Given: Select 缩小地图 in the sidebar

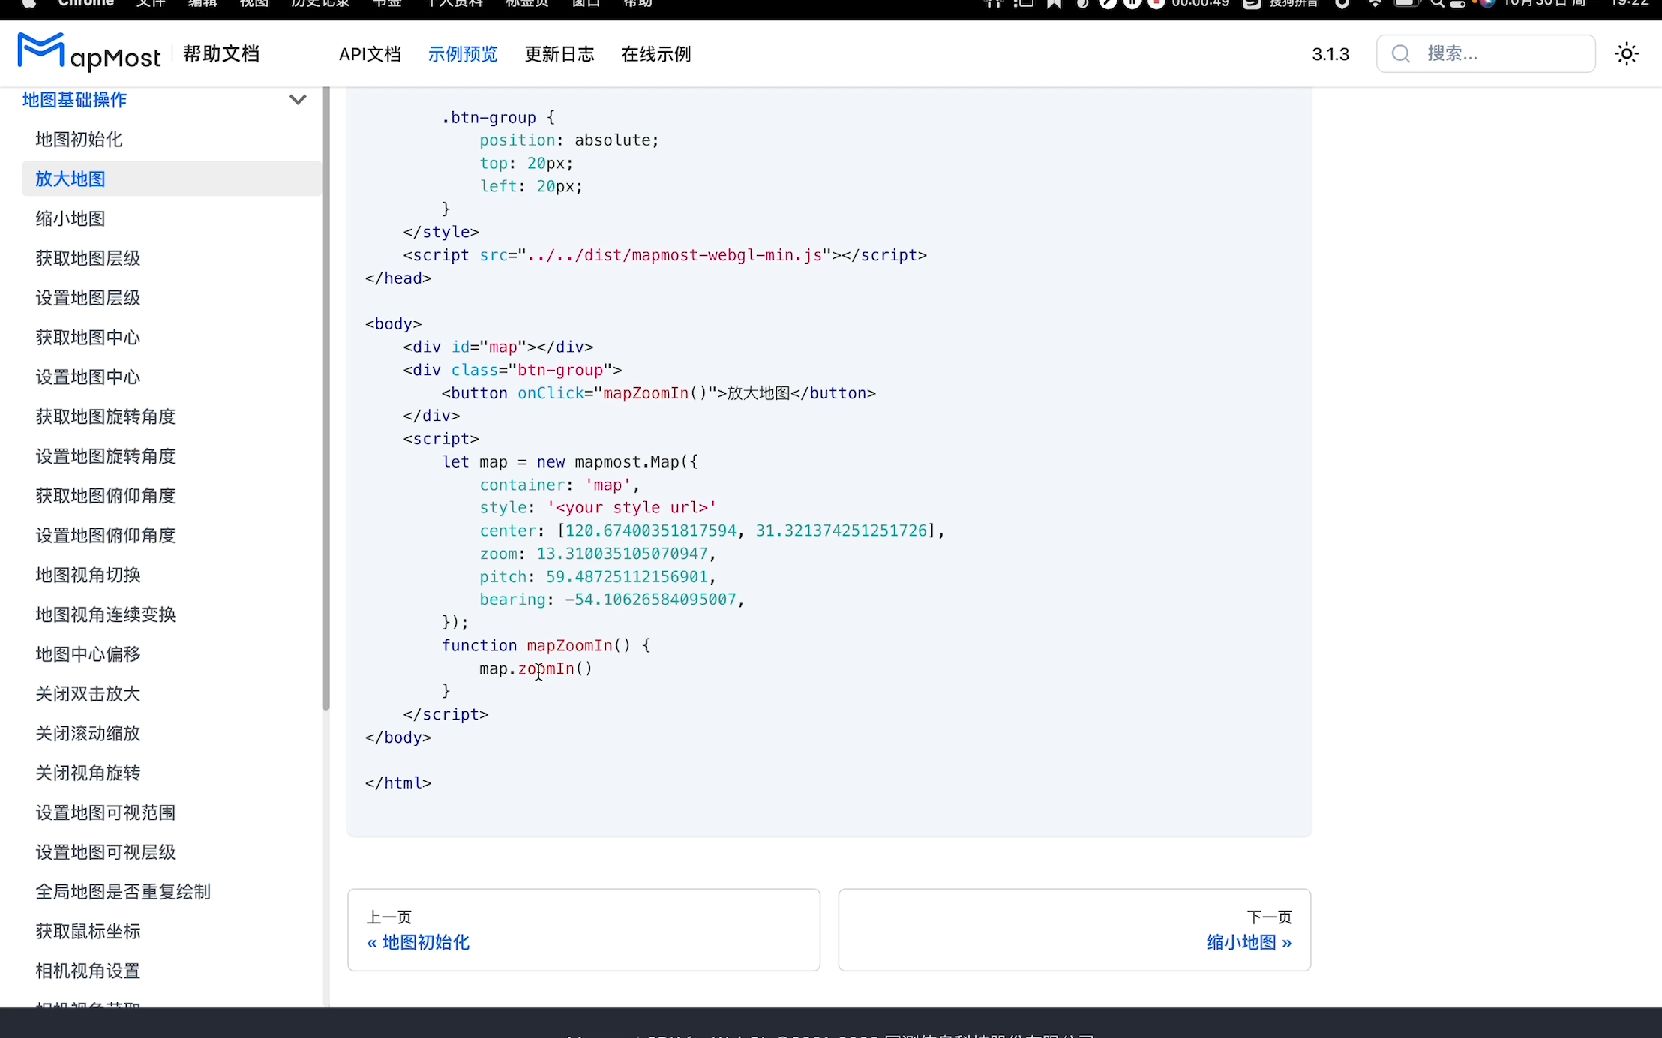Looking at the screenshot, I should [70, 219].
